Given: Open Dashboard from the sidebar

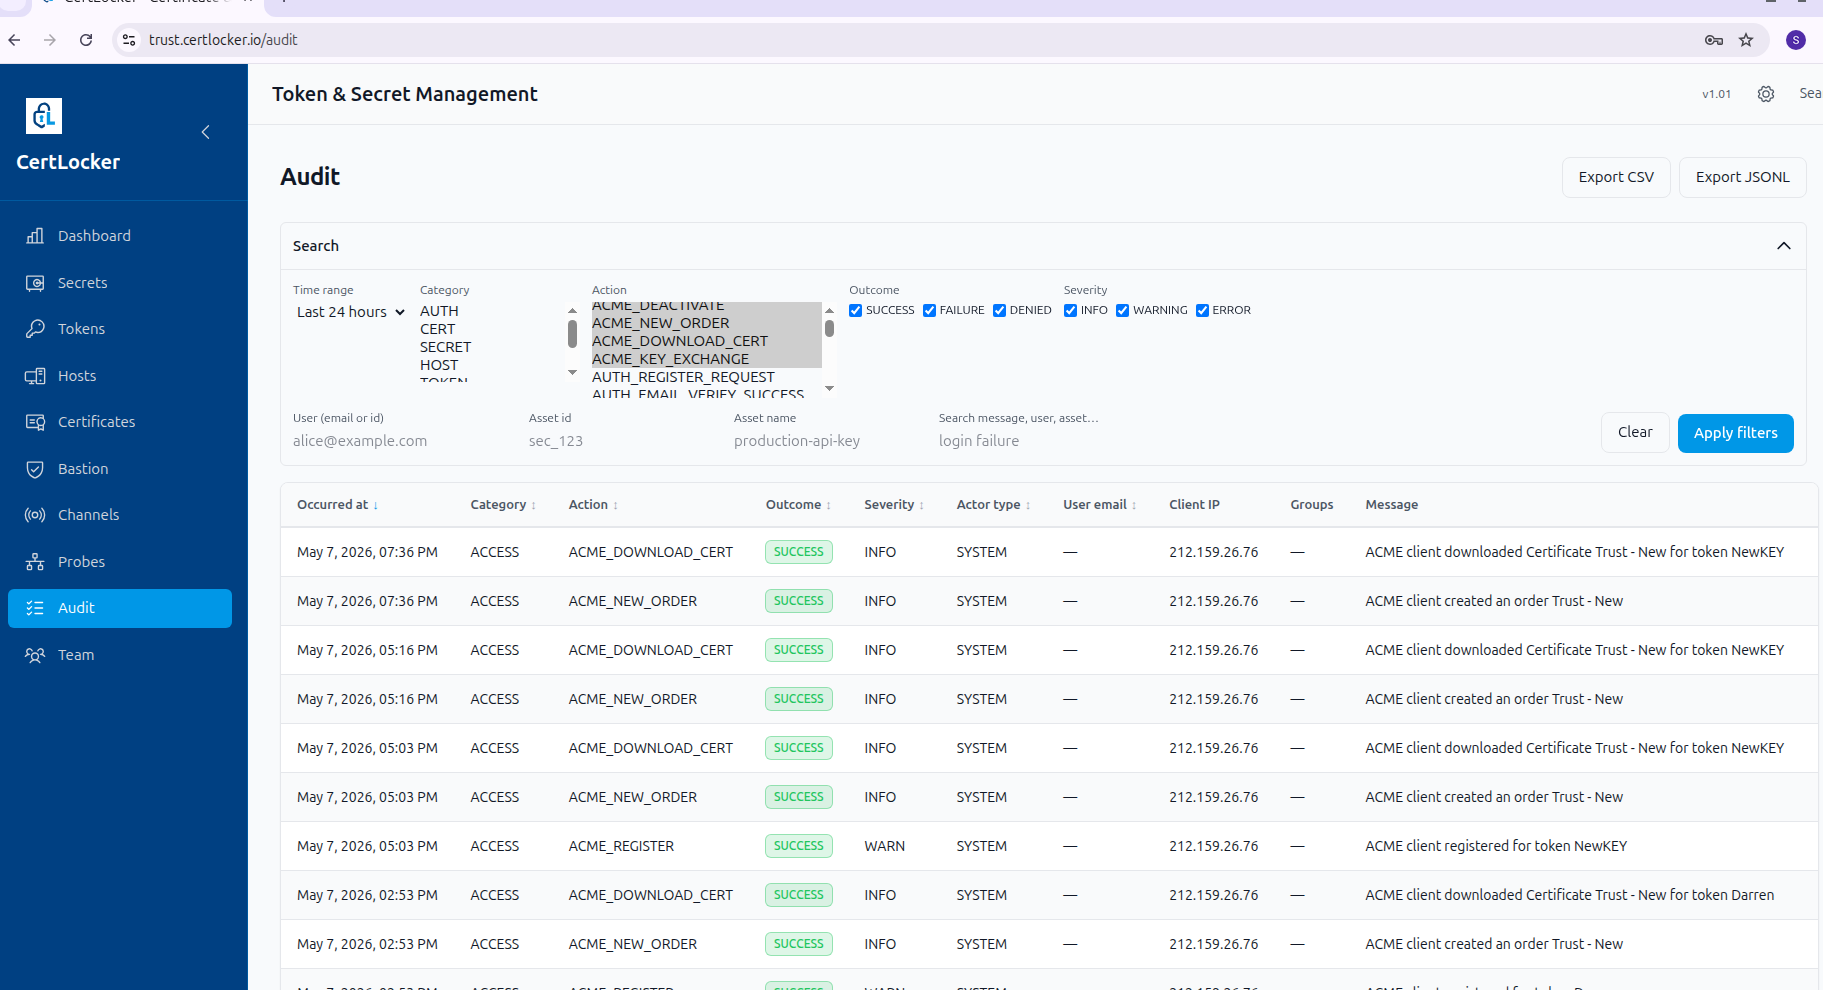Looking at the screenshot, I should tap(120, 236).
